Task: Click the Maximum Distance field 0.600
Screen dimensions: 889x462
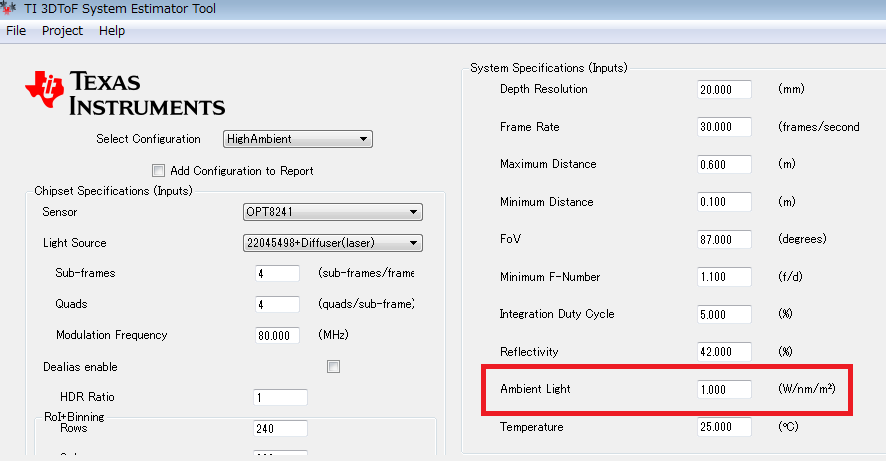Action: pyautogui.click(x=724, y=164)
